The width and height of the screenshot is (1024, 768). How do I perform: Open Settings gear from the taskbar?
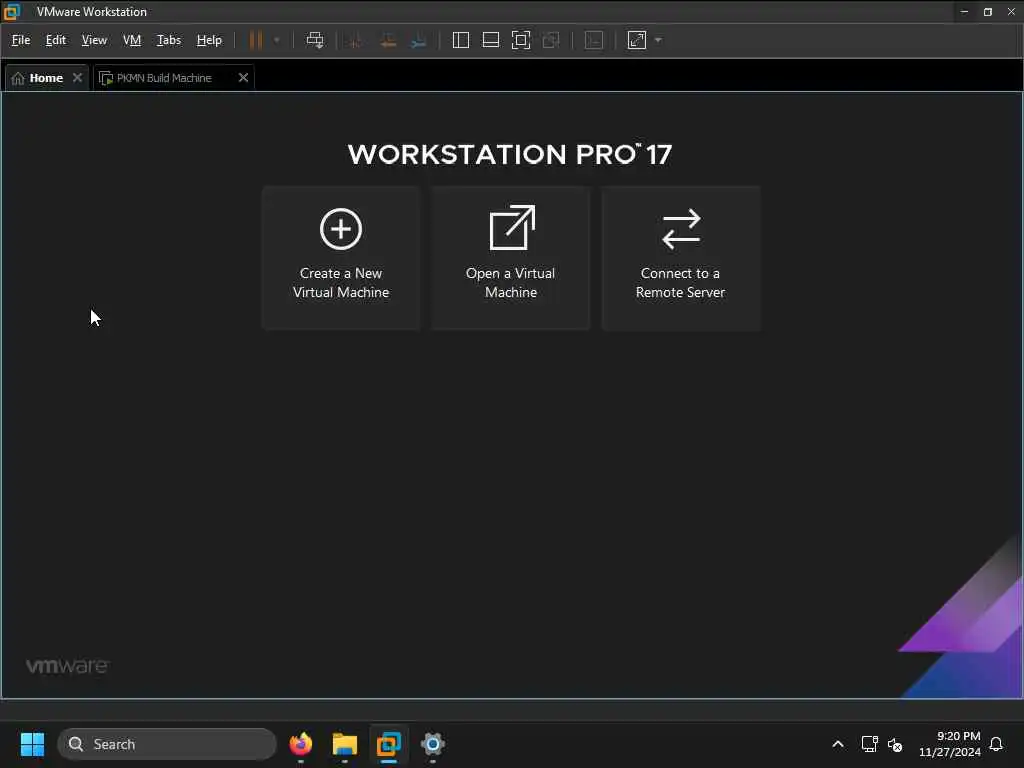432,744
